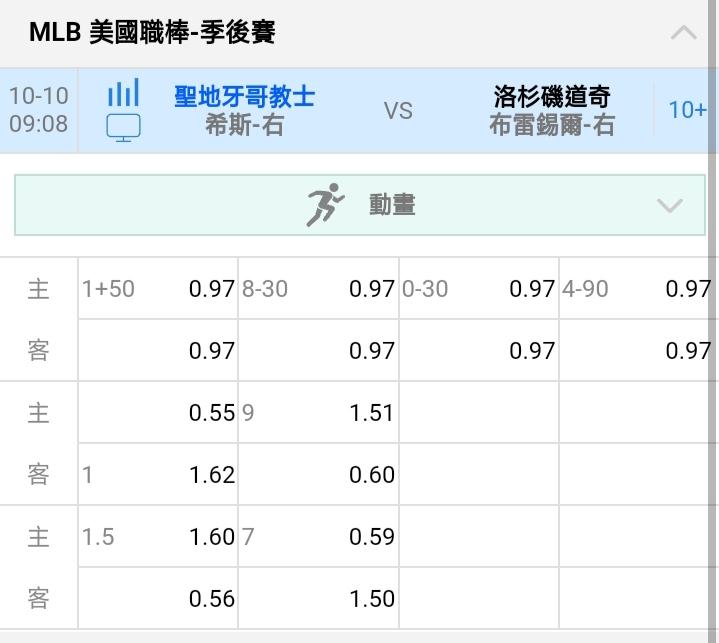Click the running man animation icon
This screenshot has width=719, height=643.
click(325, 205)
